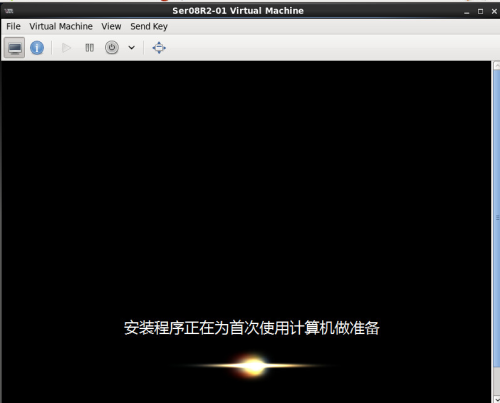Show the graphical console view

click(14, 48)
